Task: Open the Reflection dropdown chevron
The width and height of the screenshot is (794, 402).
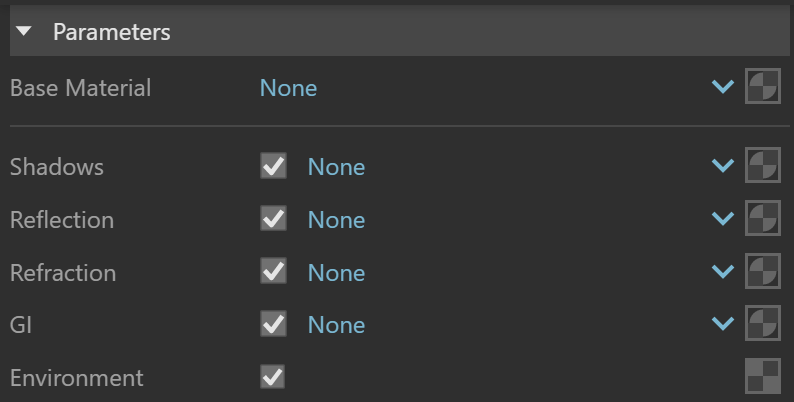Action: pos(723,219)
